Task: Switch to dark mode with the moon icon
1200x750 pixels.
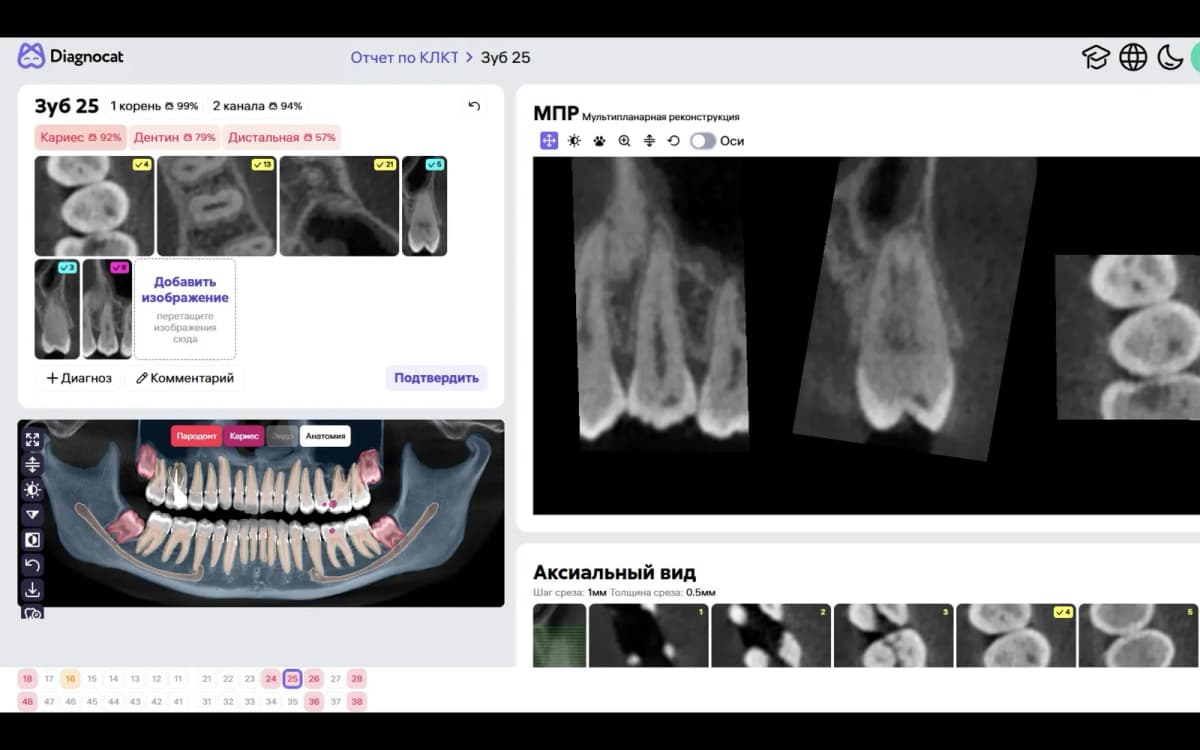Action: pos(1170,57)
